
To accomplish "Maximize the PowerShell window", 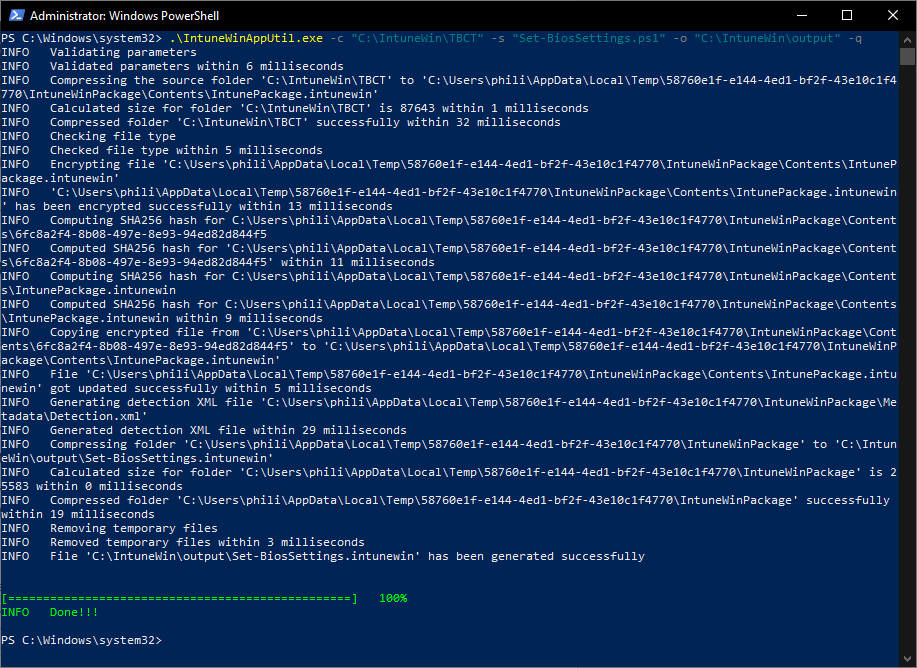I will point(847,15).
